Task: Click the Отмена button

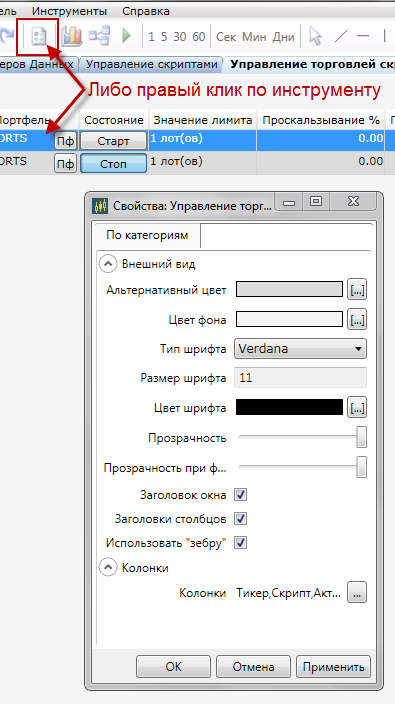Action: pos(253,666)
